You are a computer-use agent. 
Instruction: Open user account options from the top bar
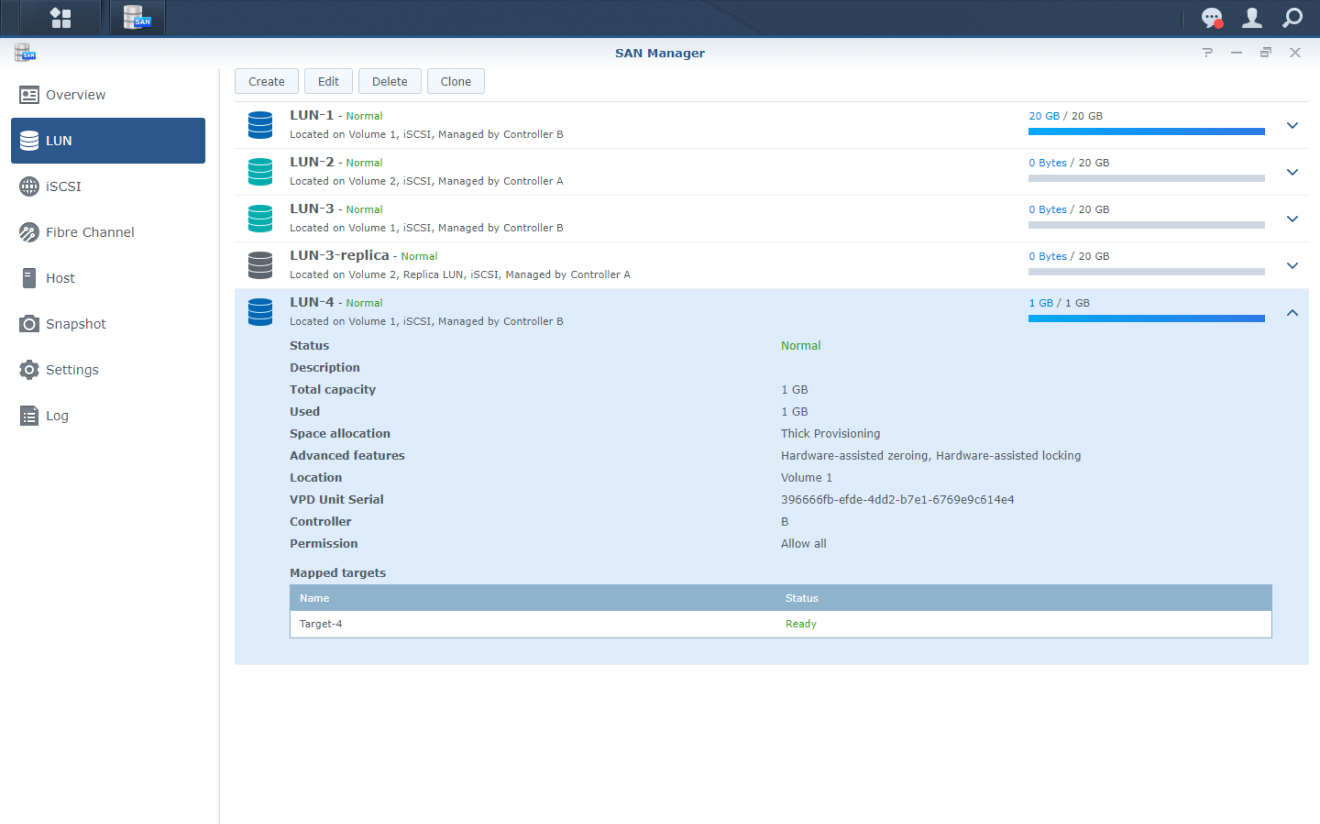1253,17
